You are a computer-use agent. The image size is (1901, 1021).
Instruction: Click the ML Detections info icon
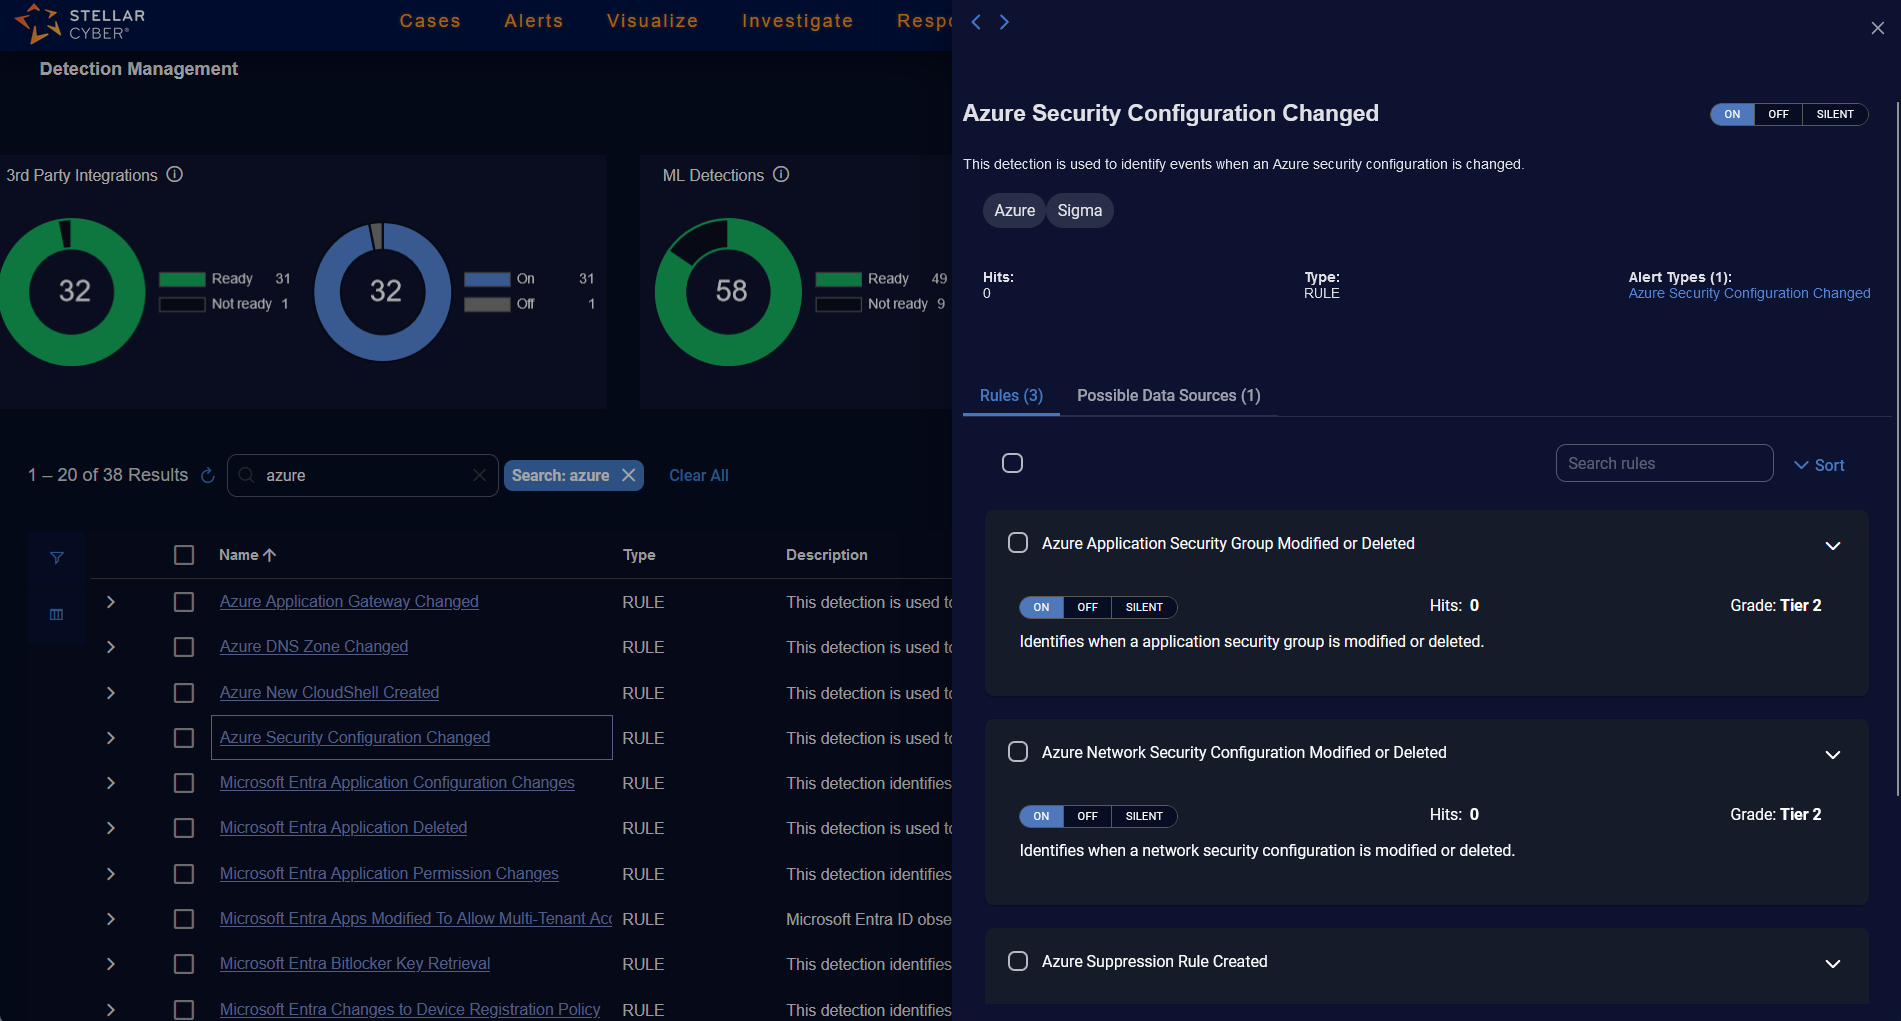781,175
